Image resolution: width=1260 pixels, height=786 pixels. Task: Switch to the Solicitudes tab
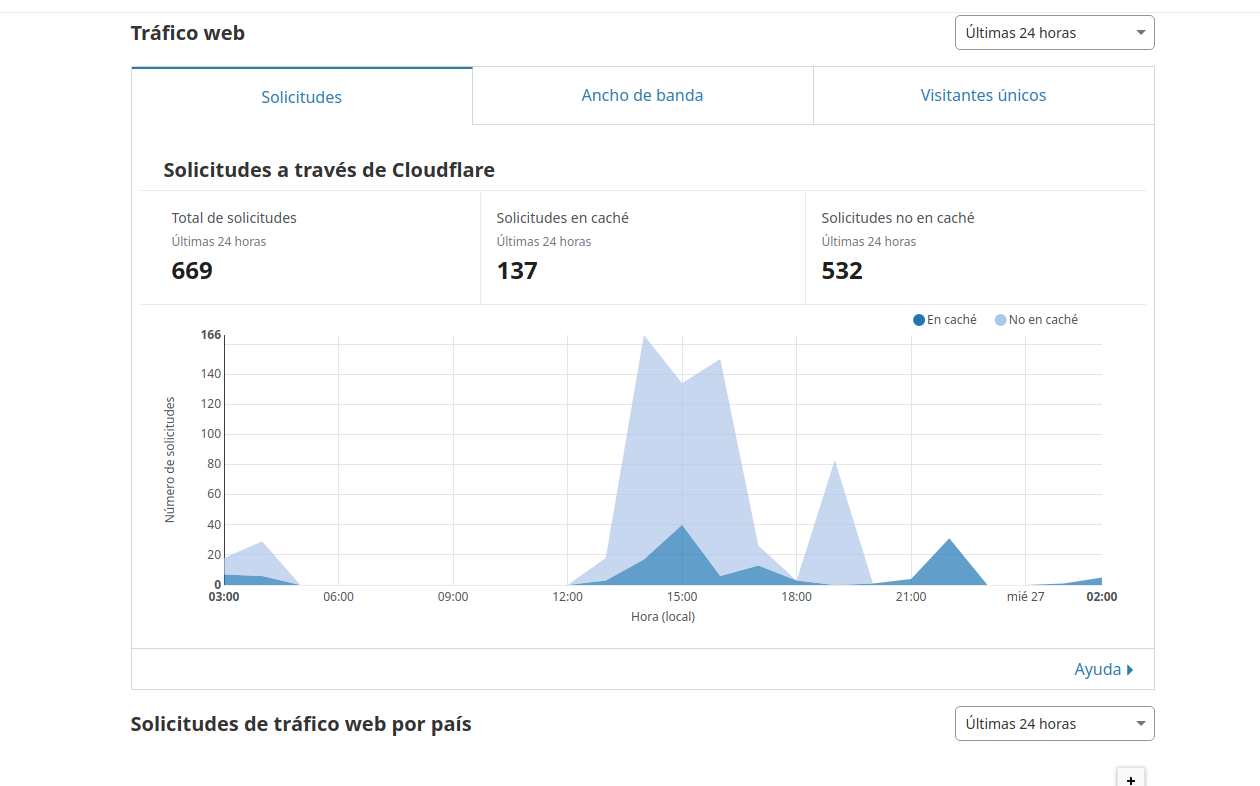pyautogui.click(x=301, y=97)
